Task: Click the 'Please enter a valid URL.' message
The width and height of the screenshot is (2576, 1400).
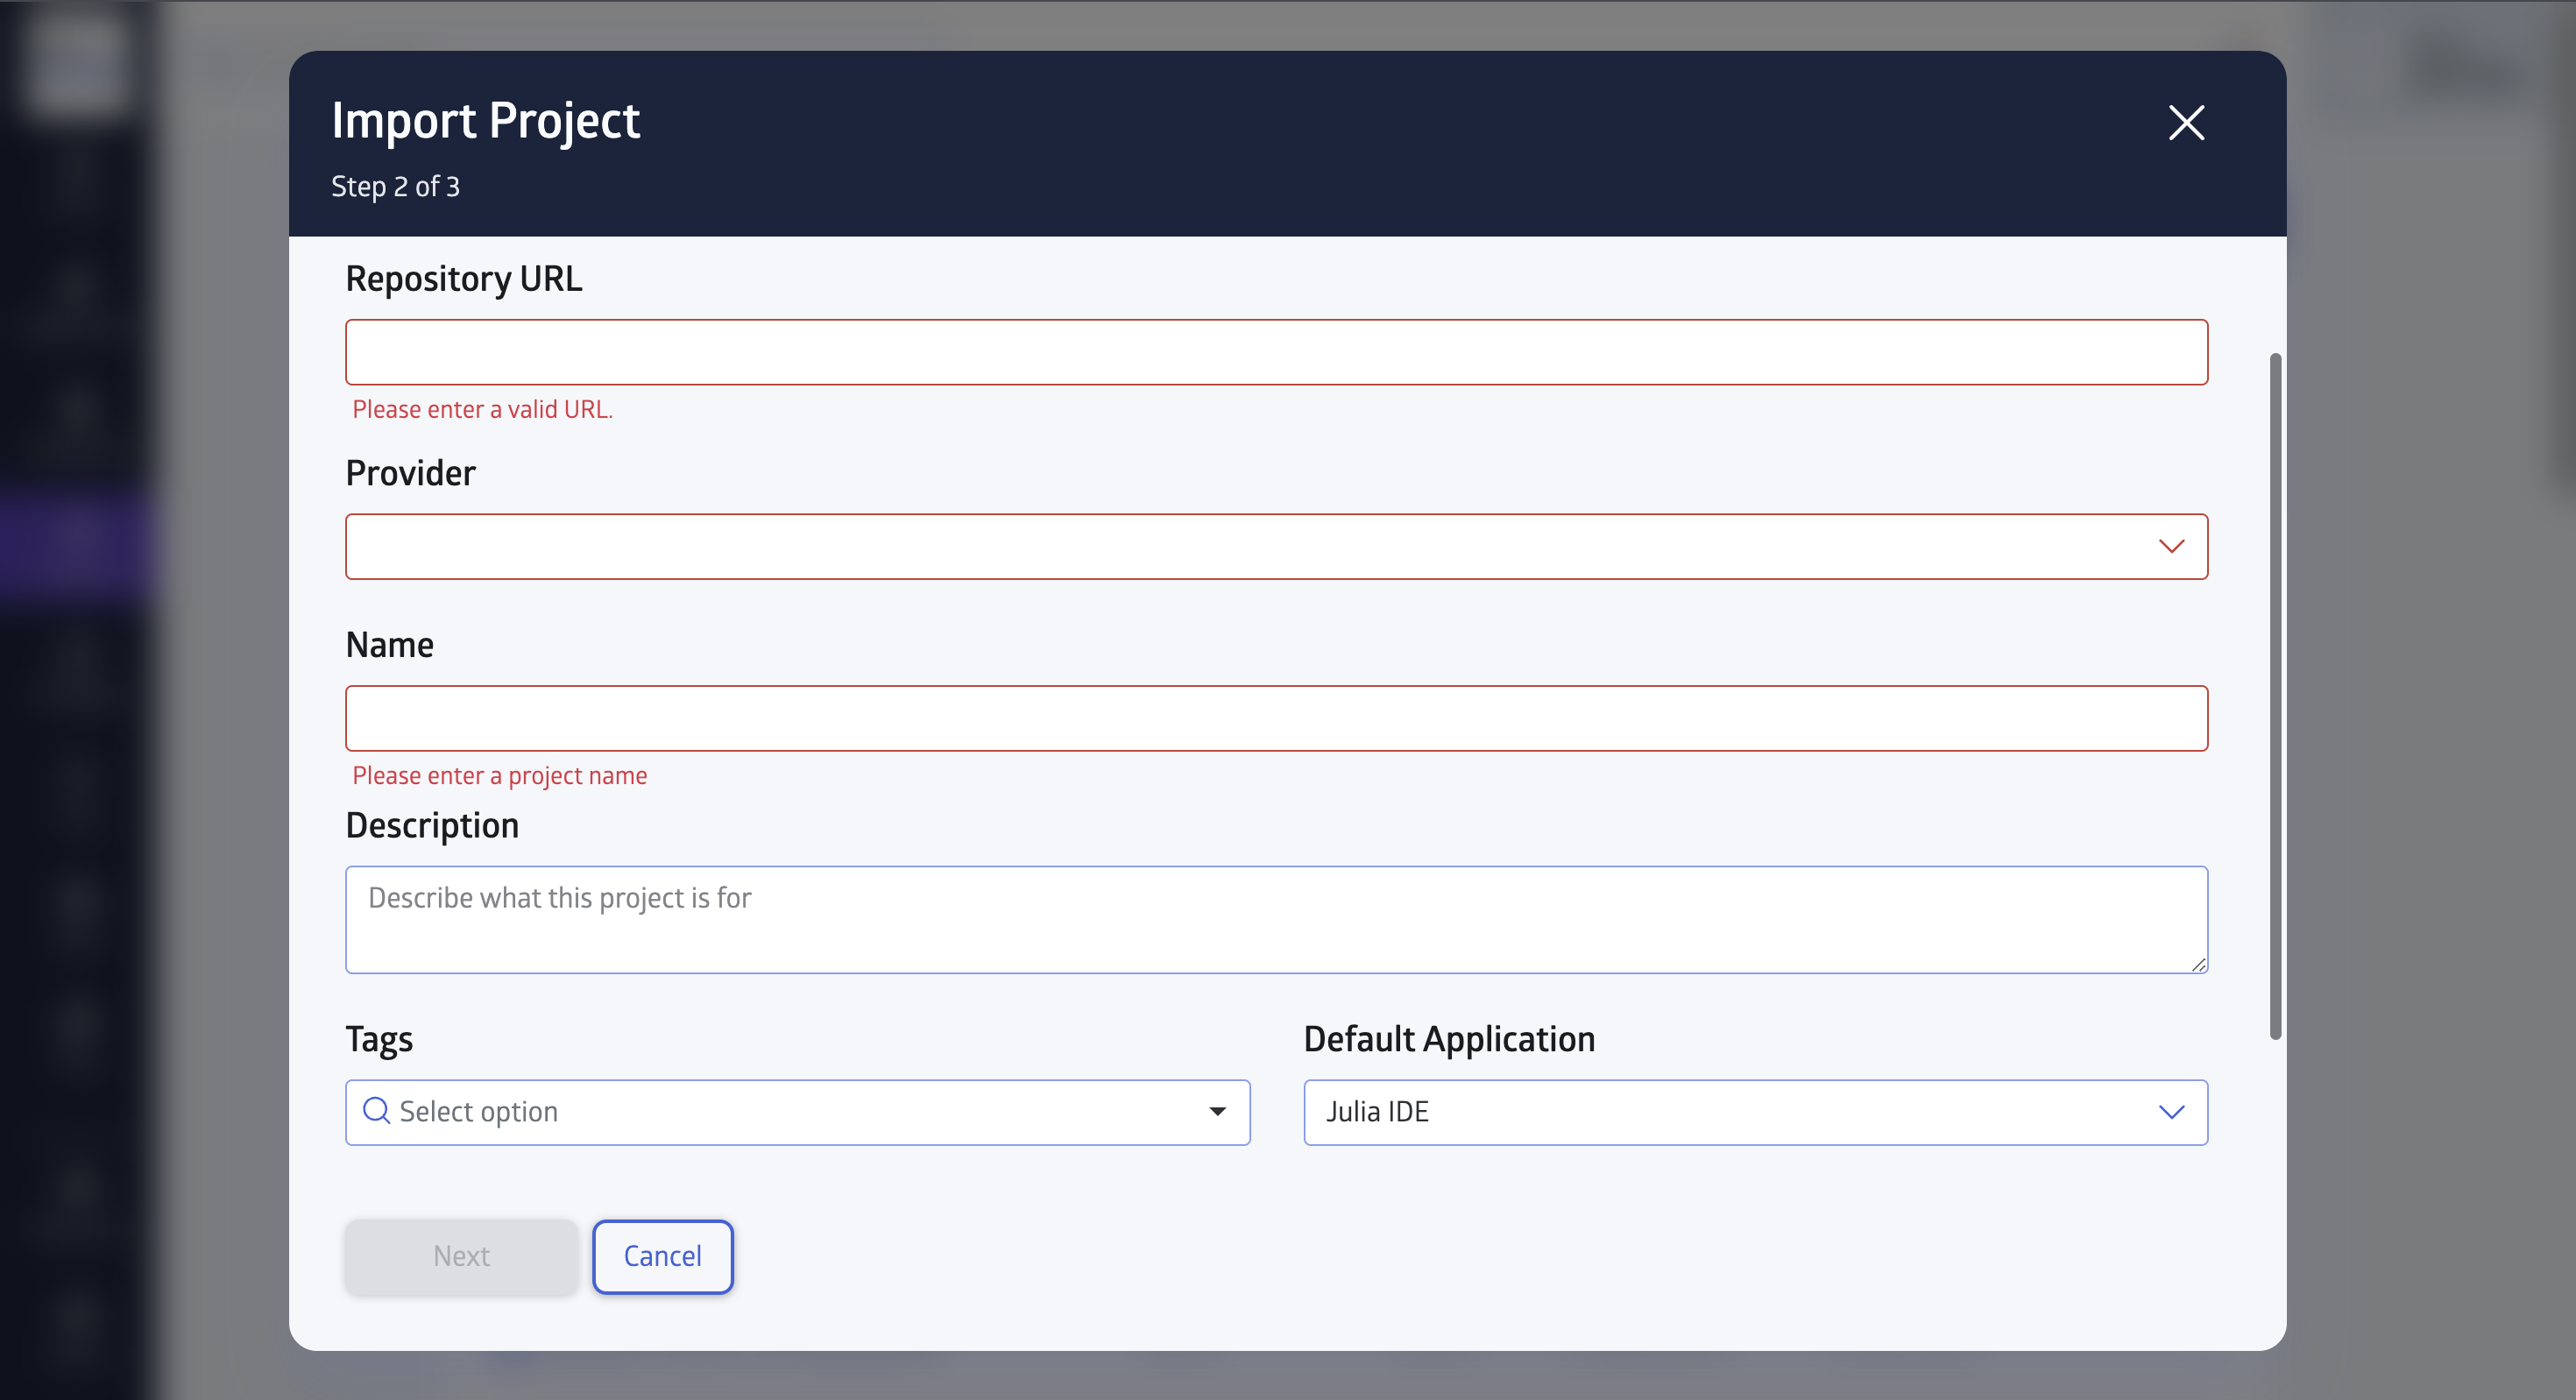Action: tap(482, 409)
